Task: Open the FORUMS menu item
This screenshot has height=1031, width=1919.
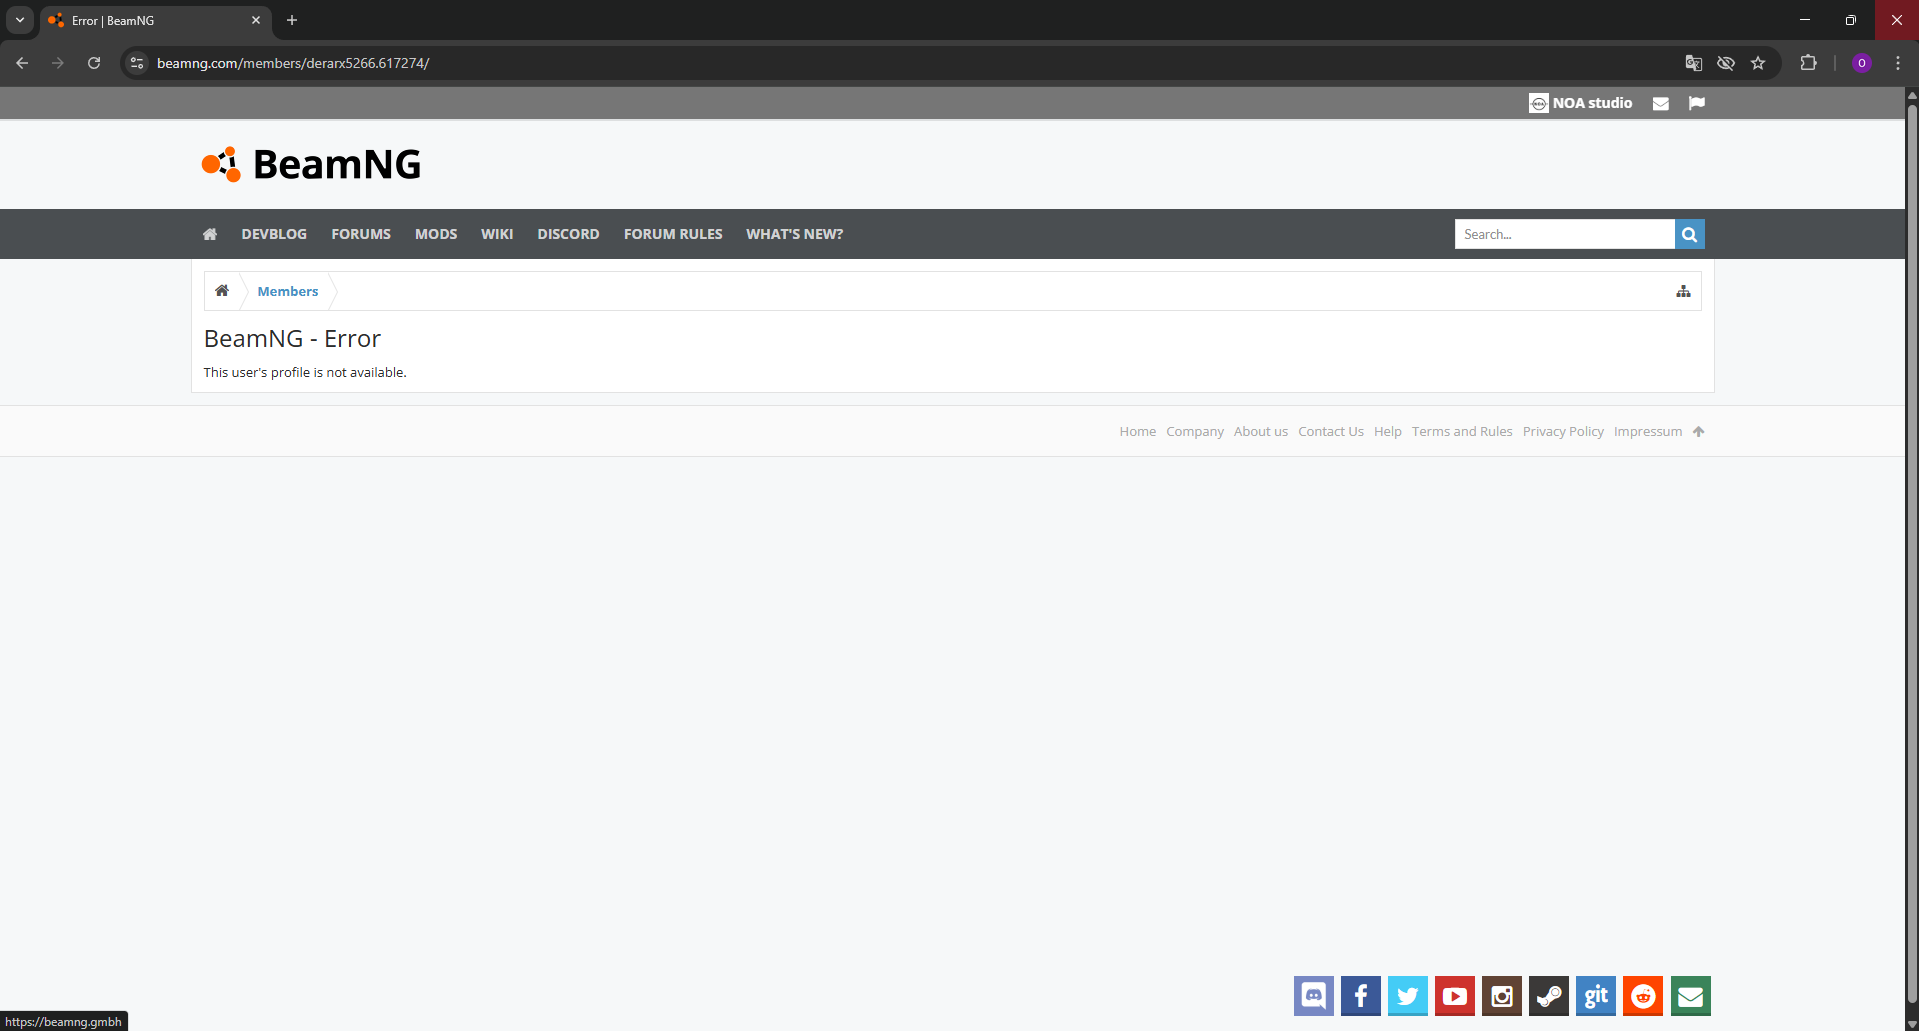Action: [x=361, y=234]
